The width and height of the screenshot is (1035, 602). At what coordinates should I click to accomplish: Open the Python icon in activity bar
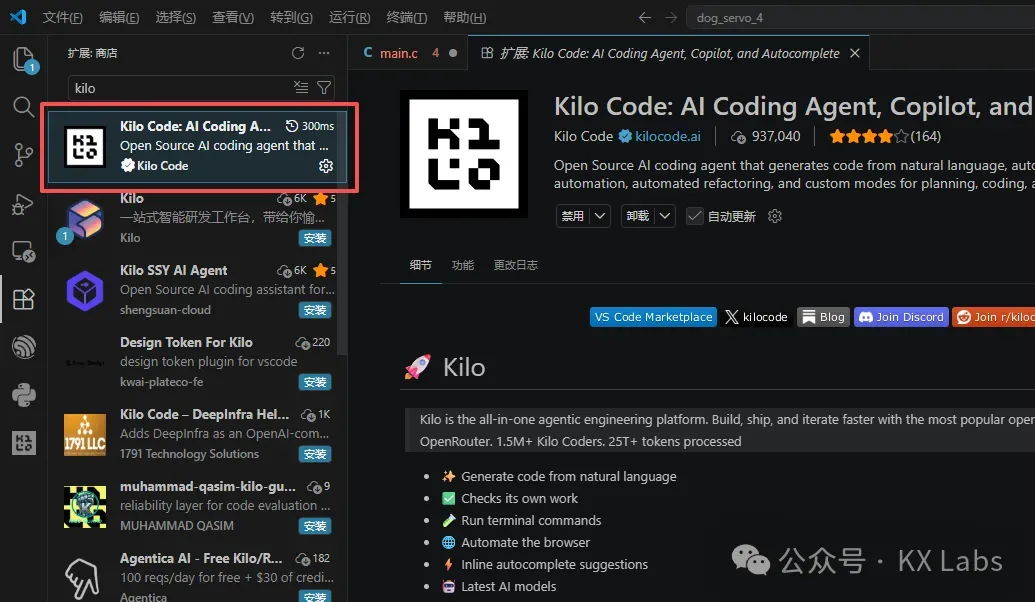click(23, 395)
